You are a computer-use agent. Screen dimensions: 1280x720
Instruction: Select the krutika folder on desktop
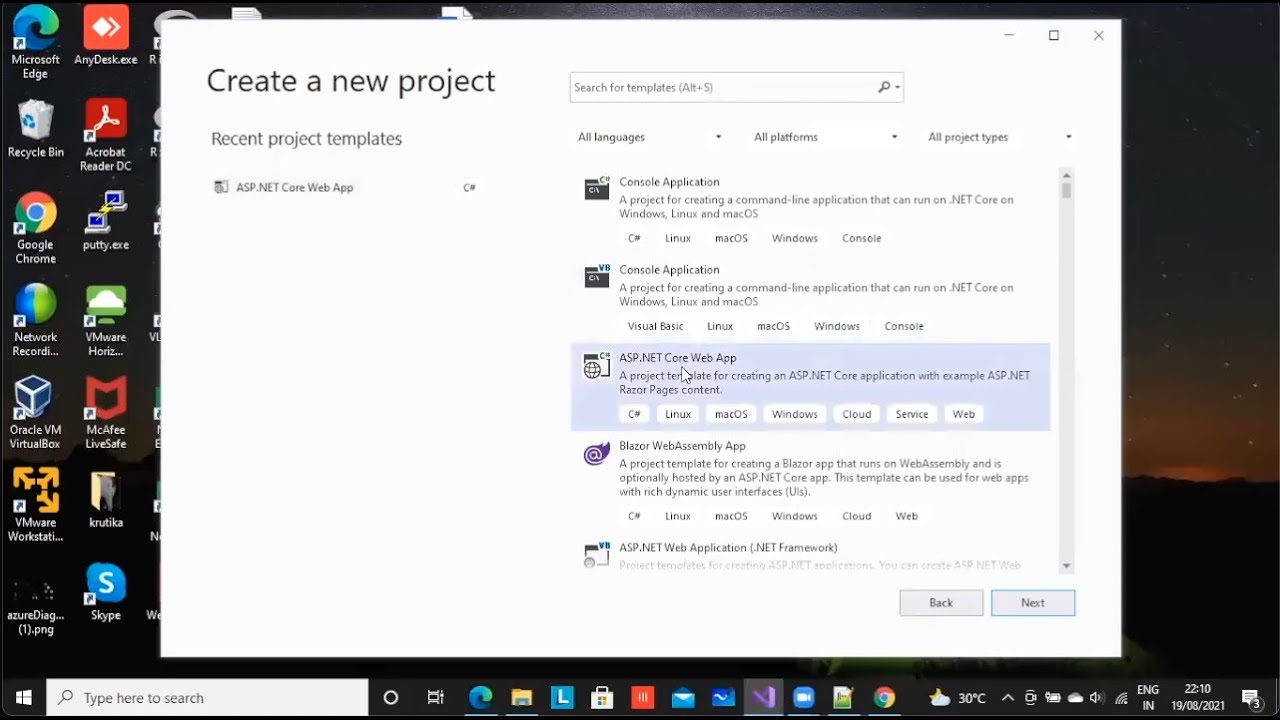tap(106, 498)
